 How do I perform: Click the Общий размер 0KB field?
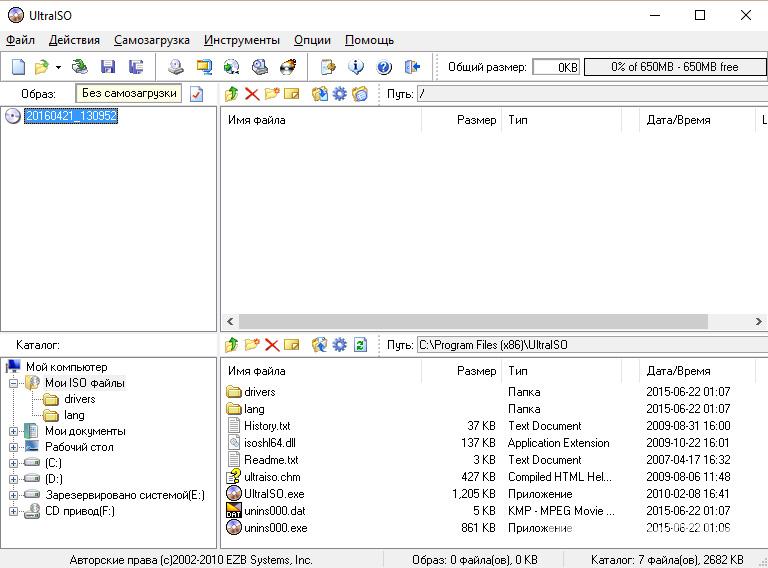(556, 67)
